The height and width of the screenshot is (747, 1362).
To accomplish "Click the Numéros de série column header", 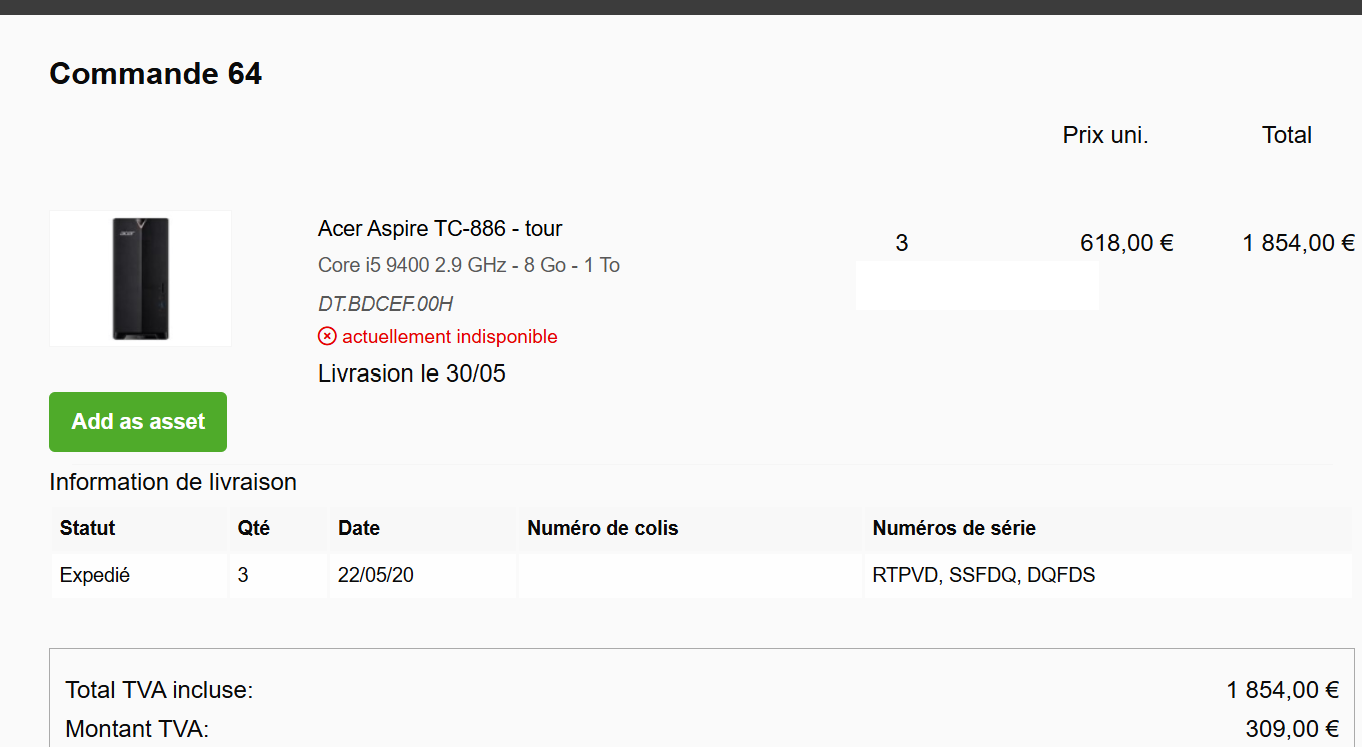I will (x=954, y=528).
